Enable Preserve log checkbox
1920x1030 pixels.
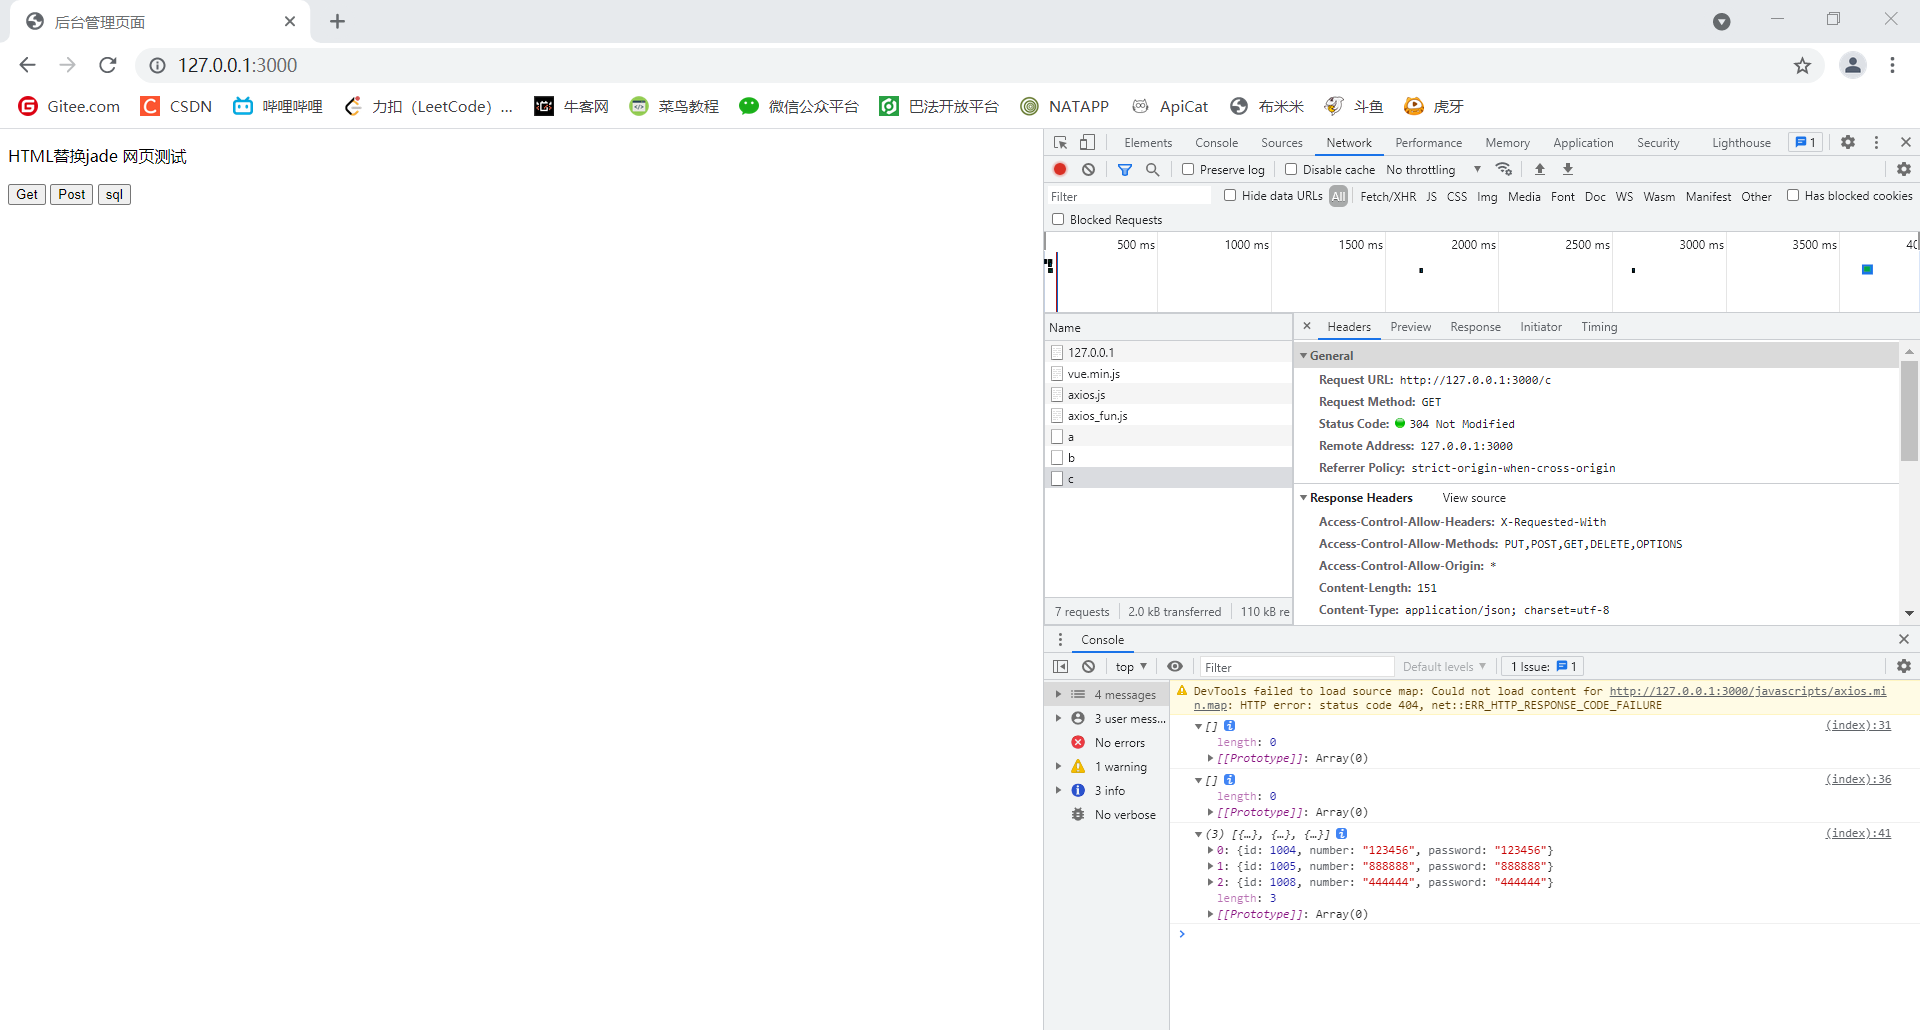pos(1188,170)
